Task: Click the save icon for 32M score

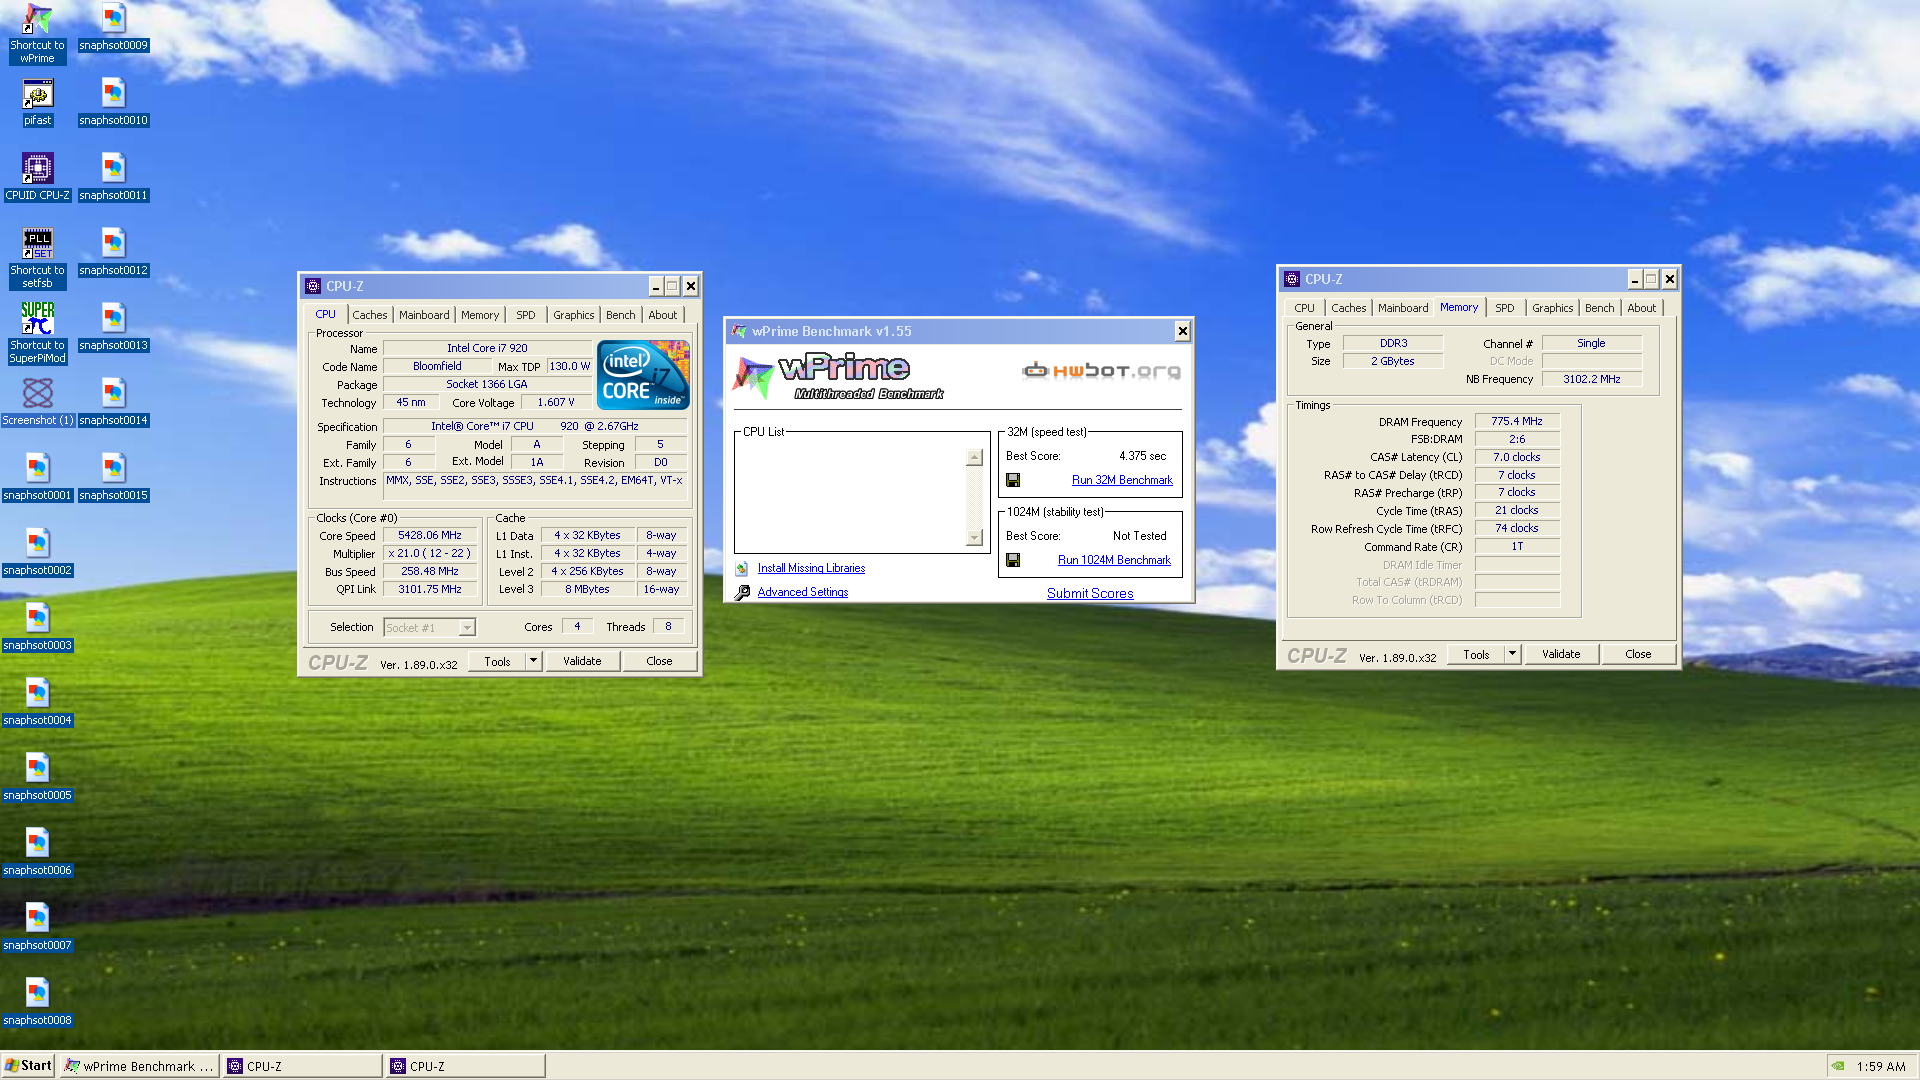Action: 1013,480
